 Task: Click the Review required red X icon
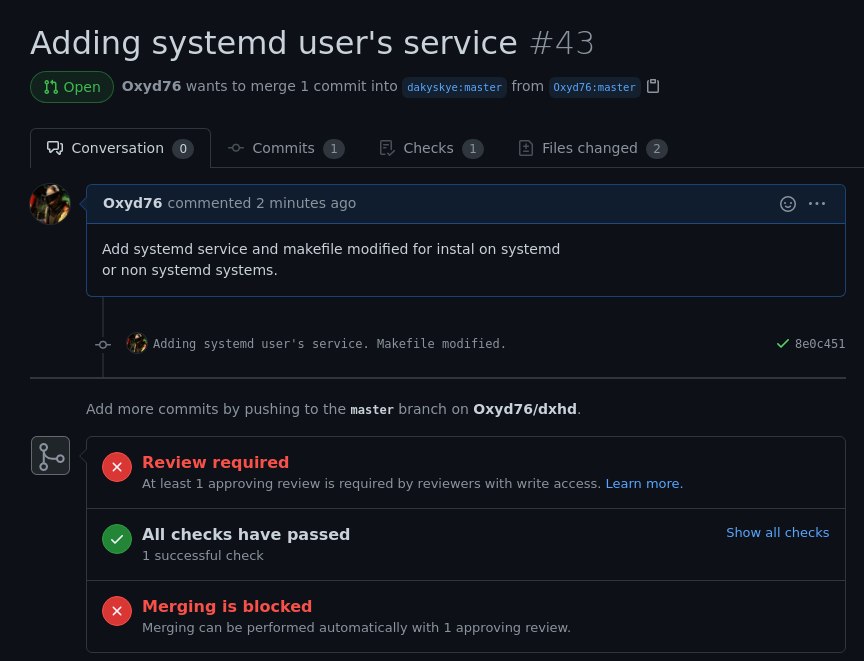click(117, 467)
